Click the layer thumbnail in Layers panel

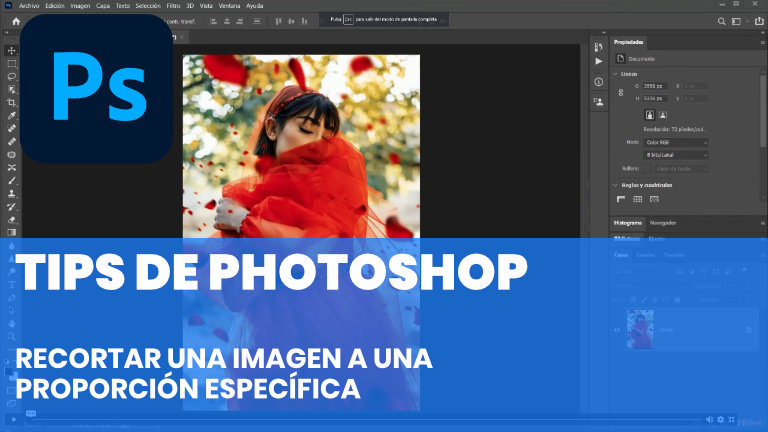coord(640,329)
